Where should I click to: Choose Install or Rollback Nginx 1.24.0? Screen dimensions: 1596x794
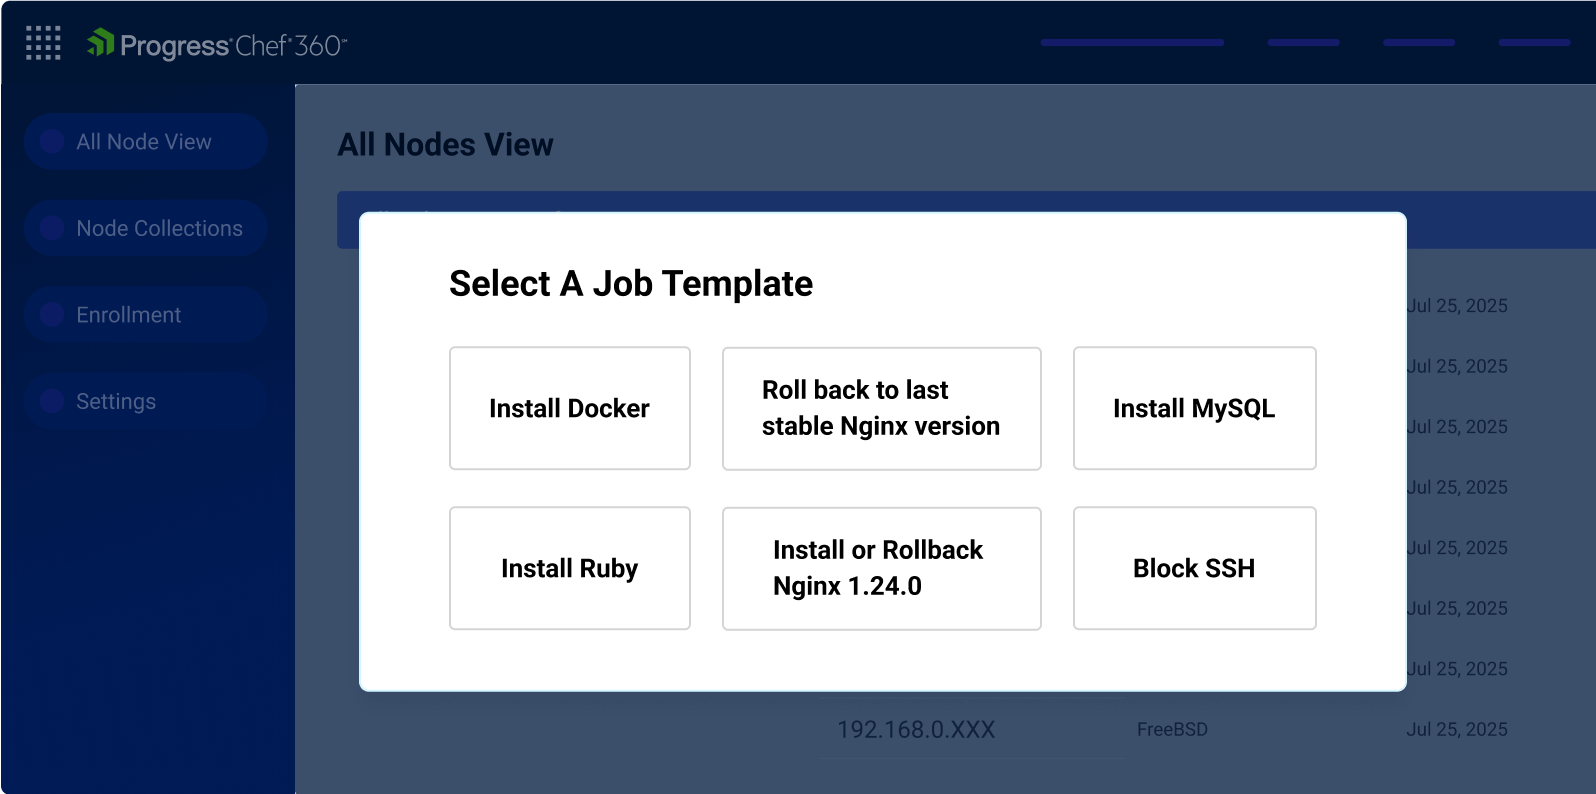click(x=881, y=568)
